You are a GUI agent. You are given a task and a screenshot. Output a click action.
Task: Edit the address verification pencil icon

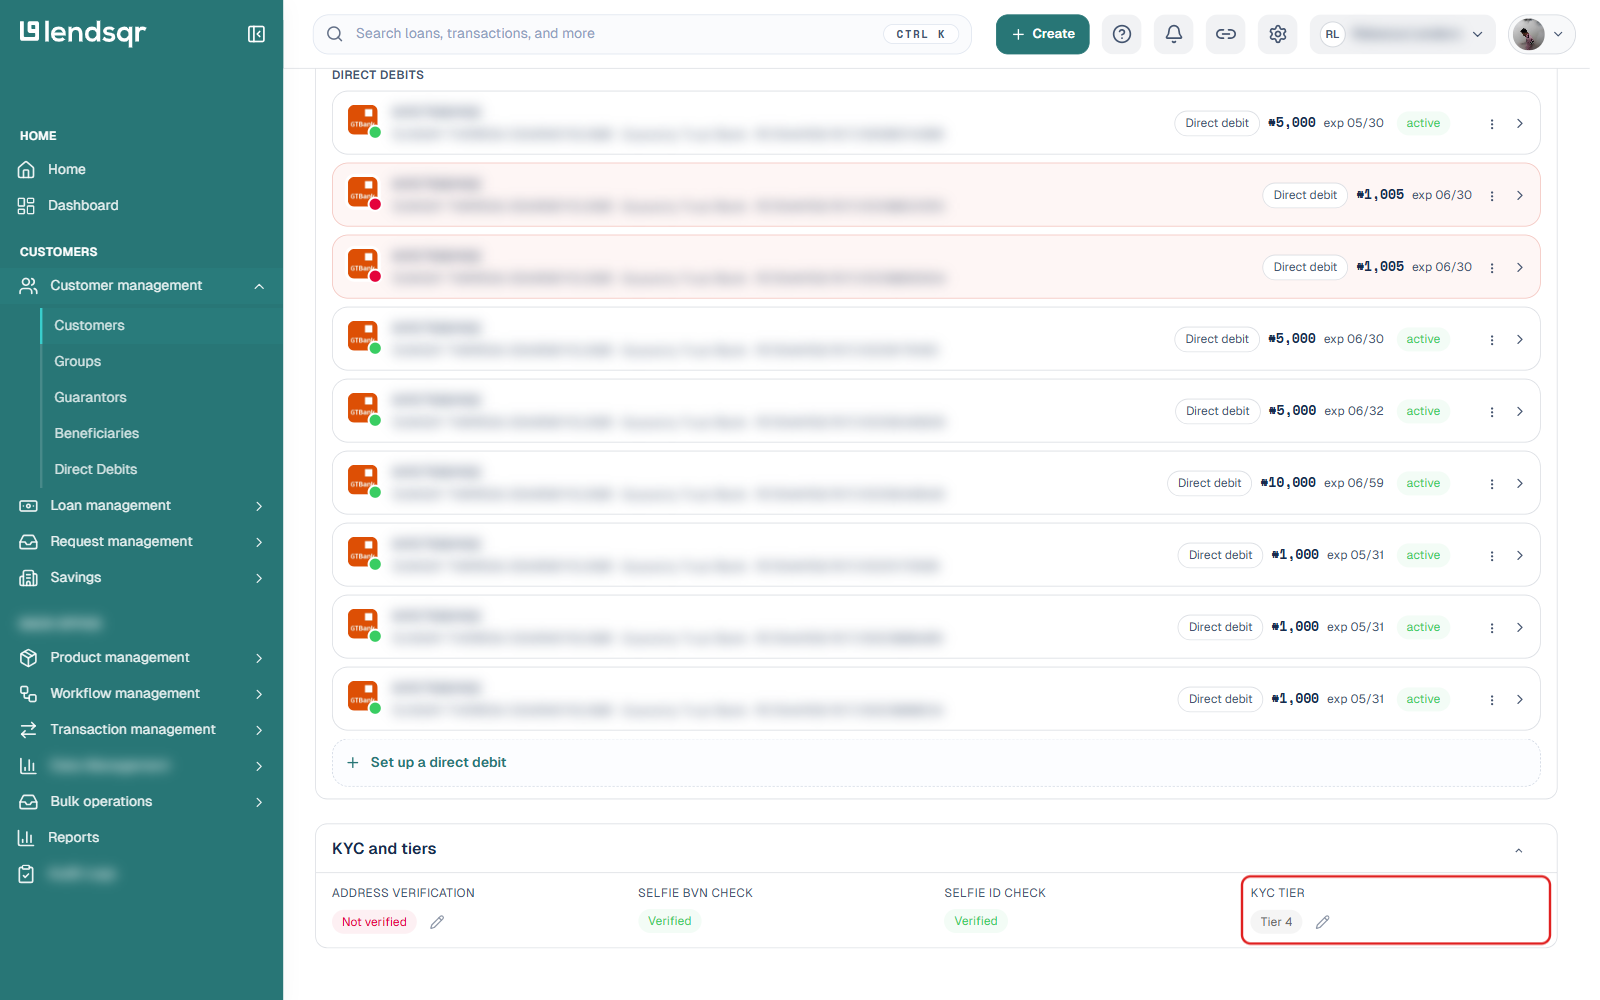coord(437,922)
